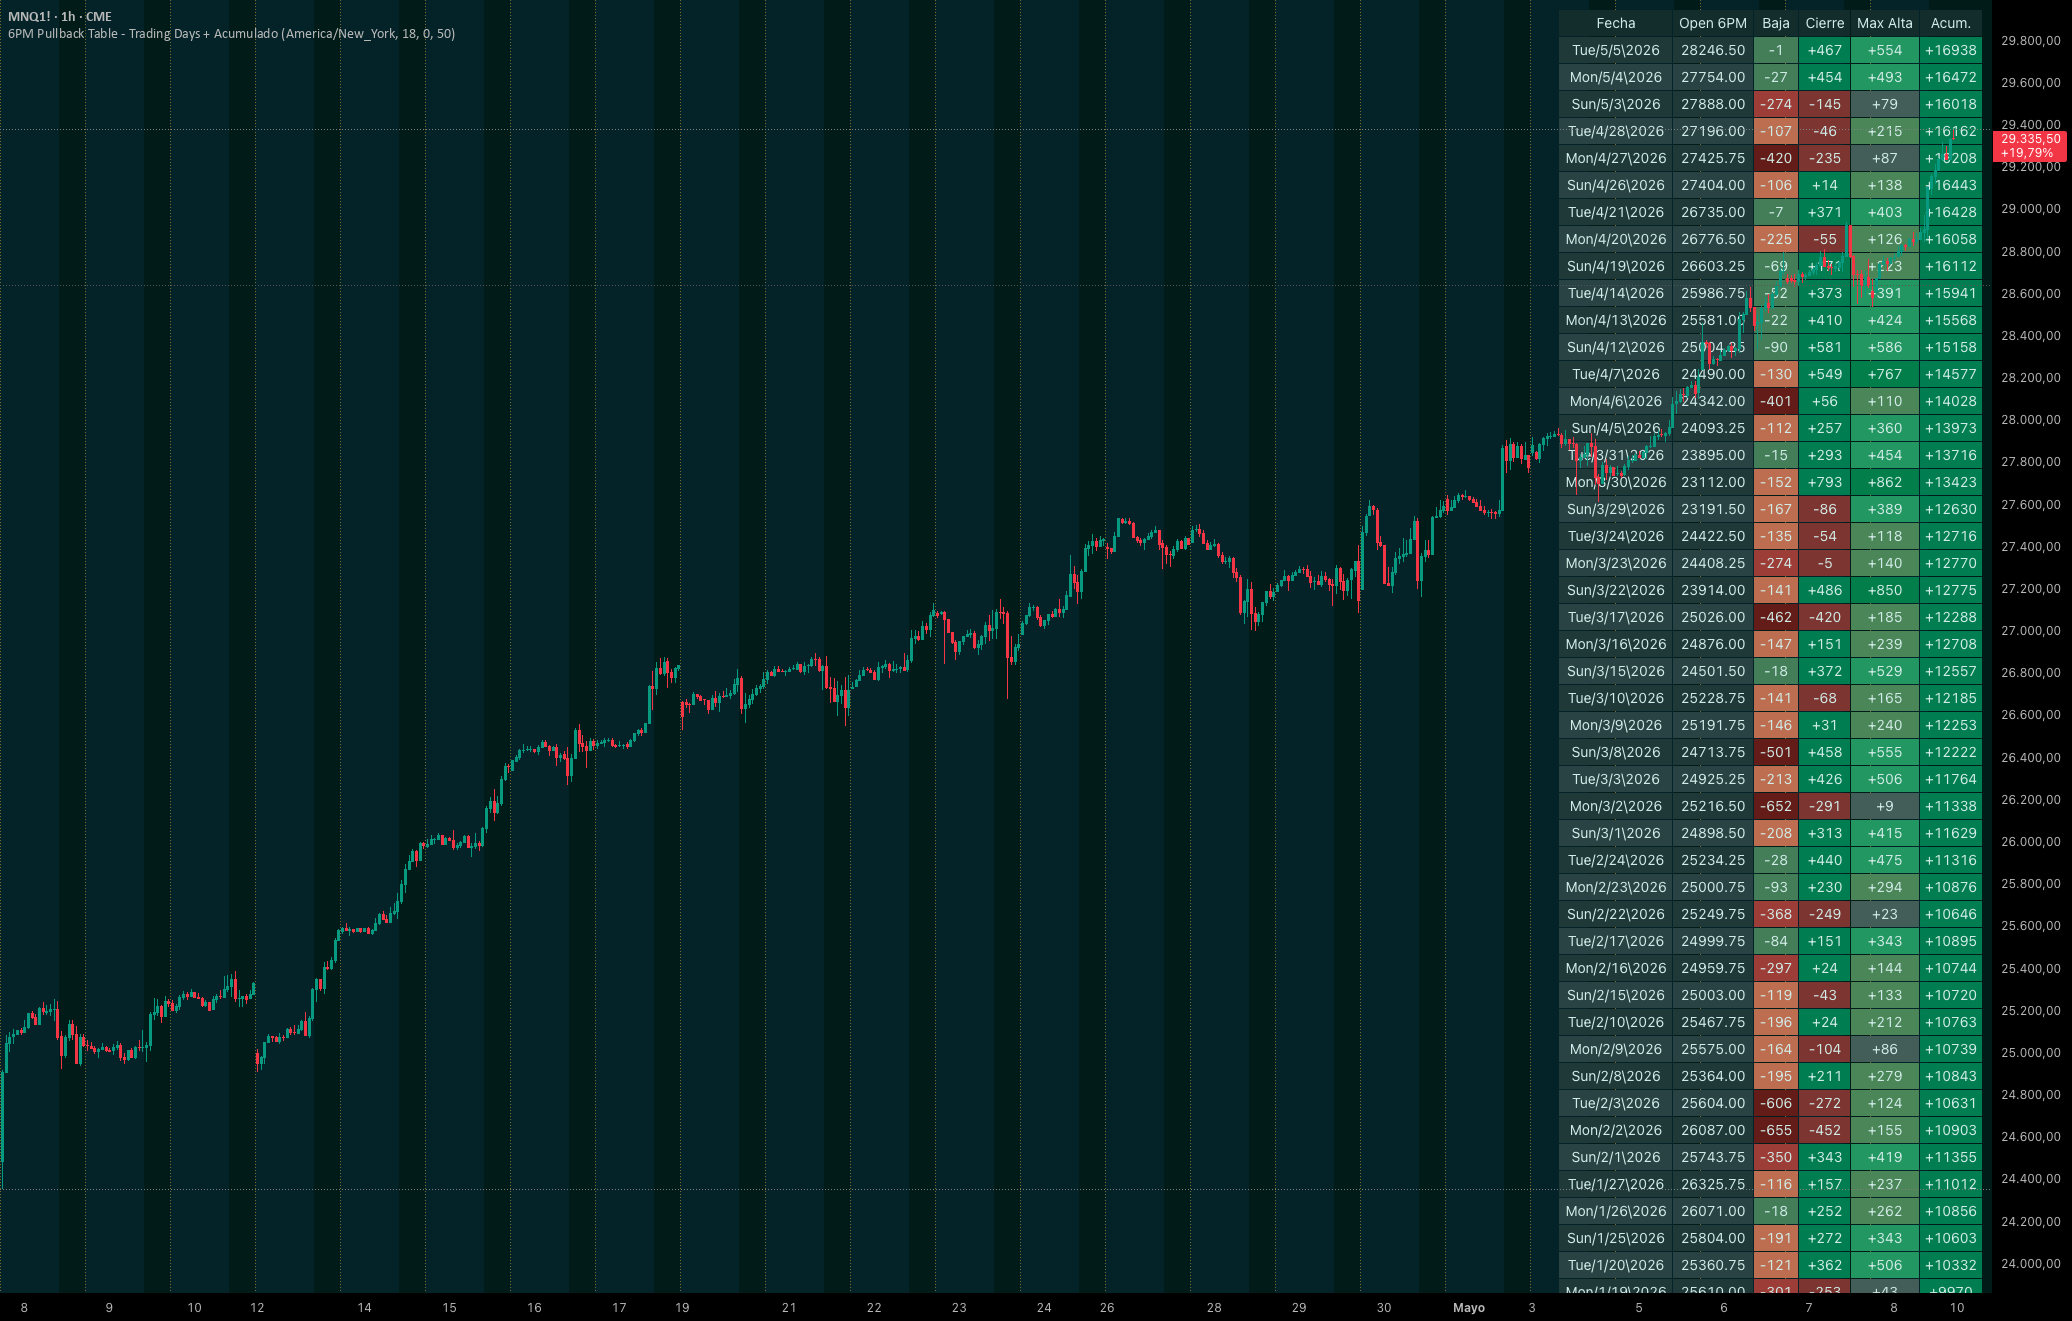Click the Baja value -655
Image resolution: width=2072 pixels, height=1321 pixels.
(x=1776, y=1130)
